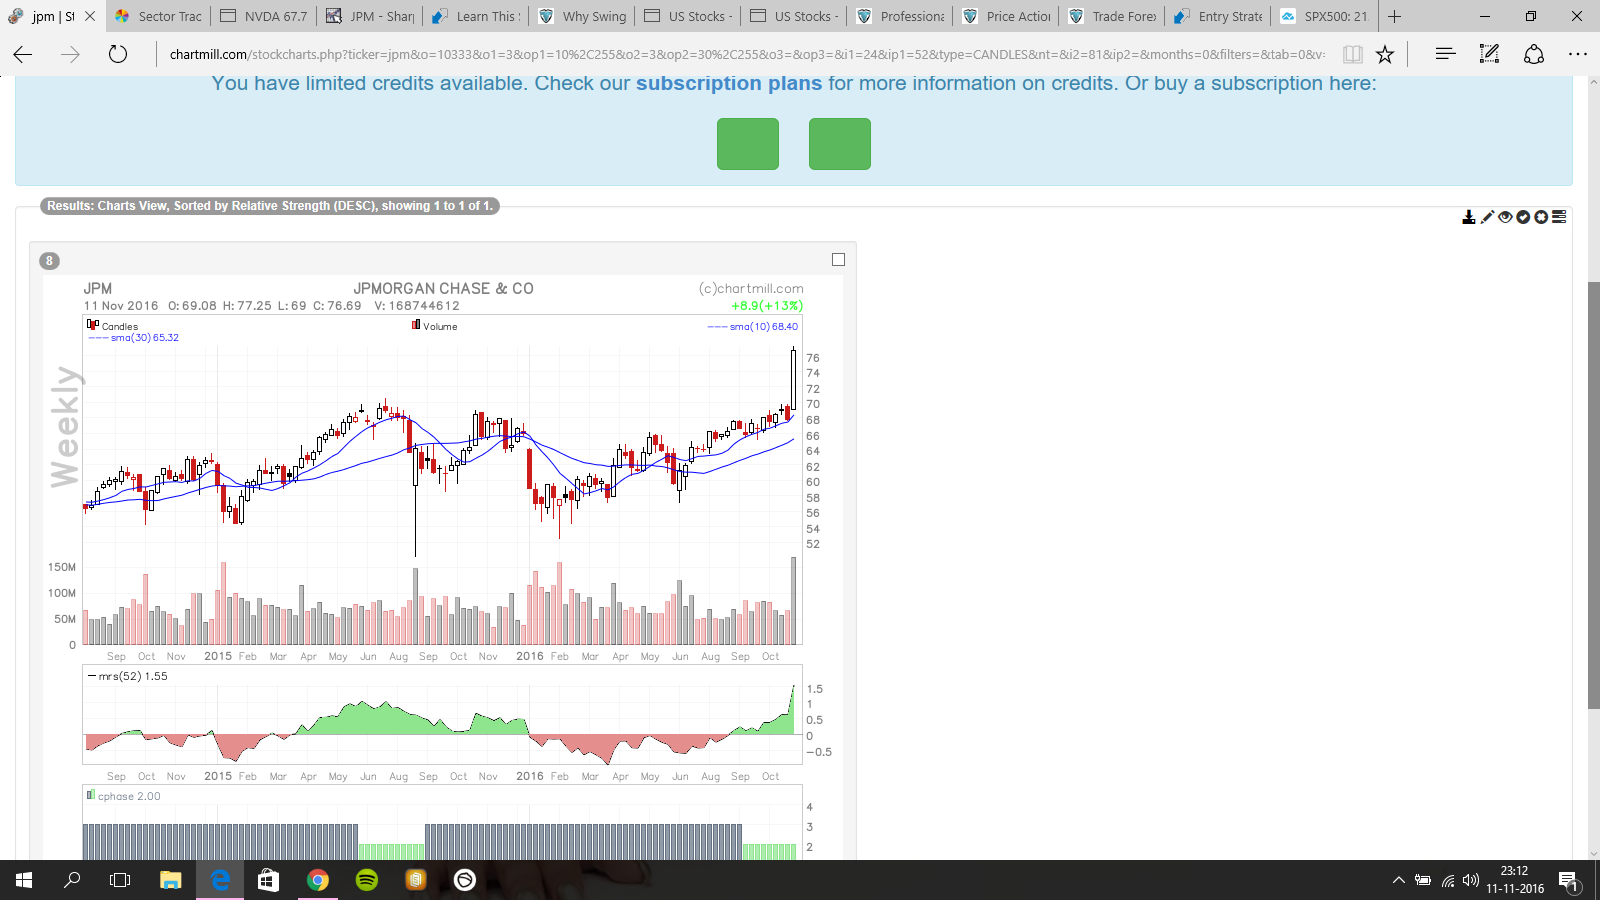This screenshot has height=900, width=1600.
Task: Click the page vertical scrollbar thumb
Action: point(1593,495)
